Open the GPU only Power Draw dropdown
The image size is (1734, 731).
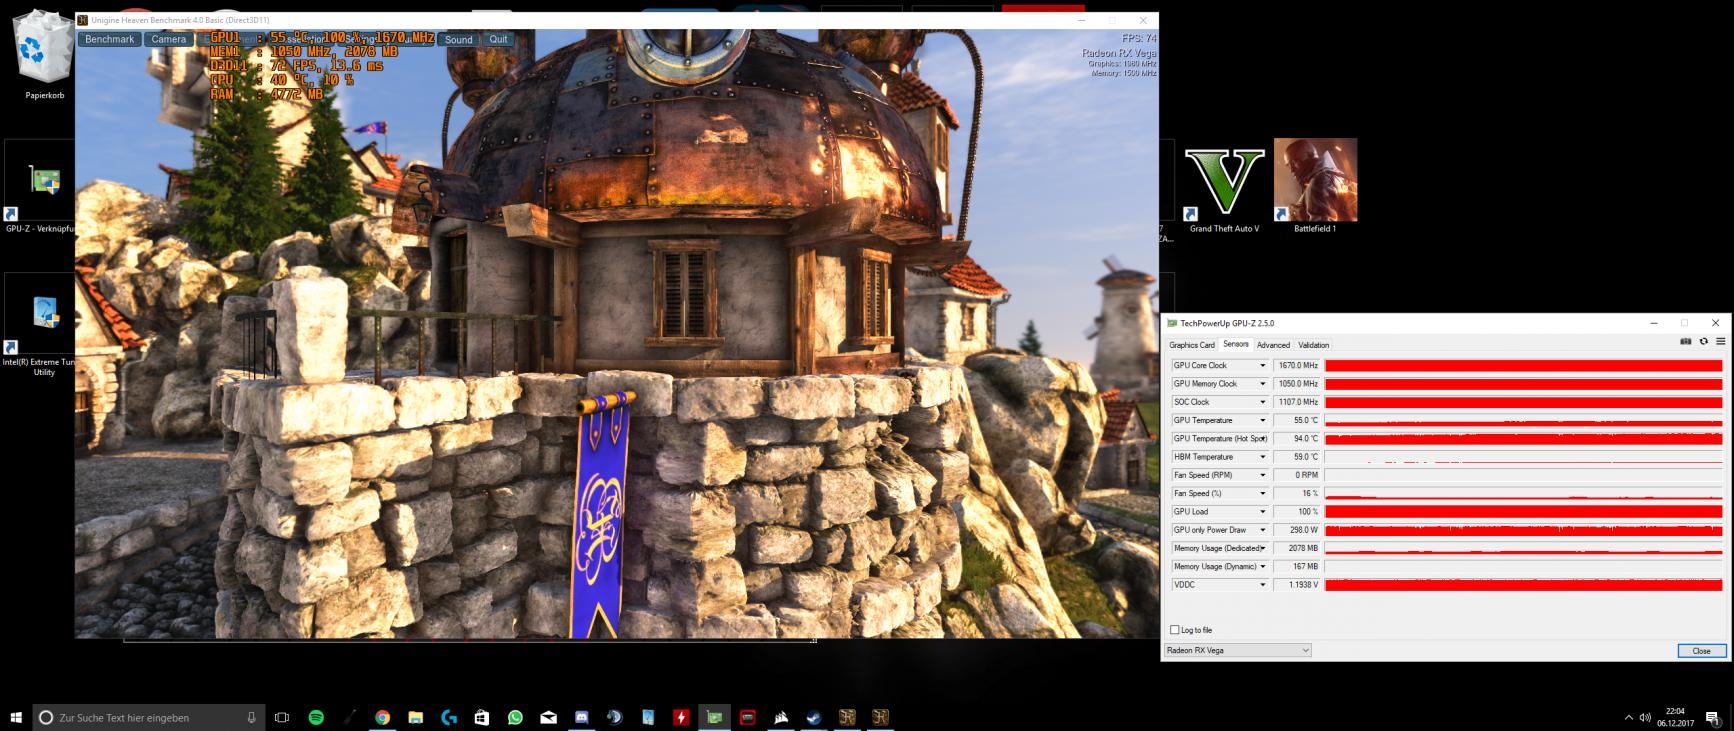tap(1263, 530)
